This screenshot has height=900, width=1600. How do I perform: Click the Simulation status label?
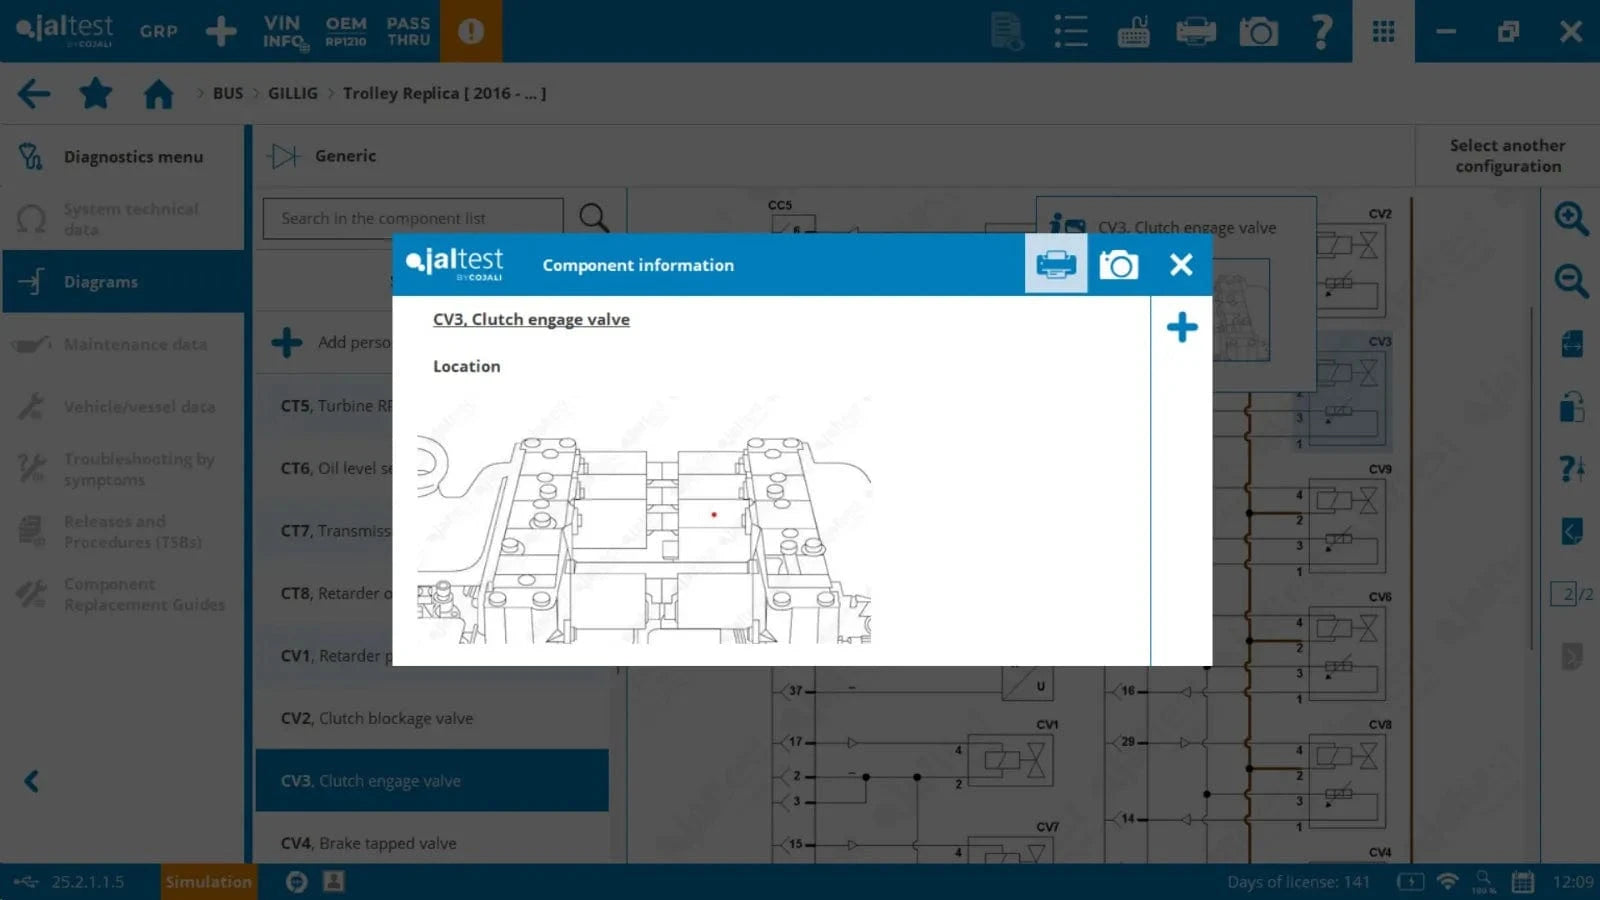coord(208,882)
